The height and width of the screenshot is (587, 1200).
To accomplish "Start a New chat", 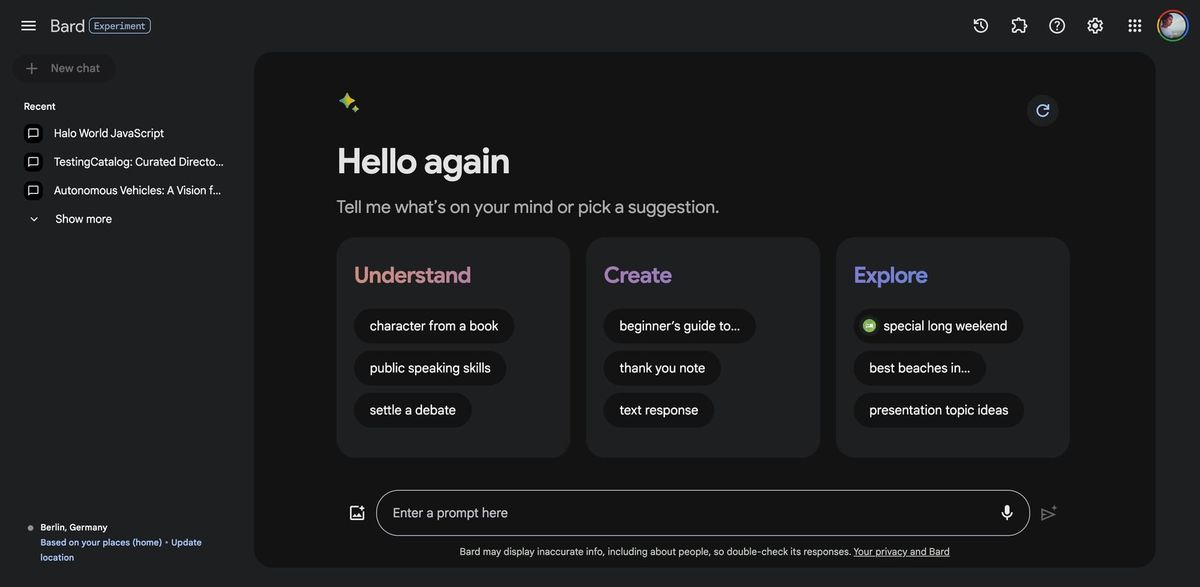I will [65, 68].
